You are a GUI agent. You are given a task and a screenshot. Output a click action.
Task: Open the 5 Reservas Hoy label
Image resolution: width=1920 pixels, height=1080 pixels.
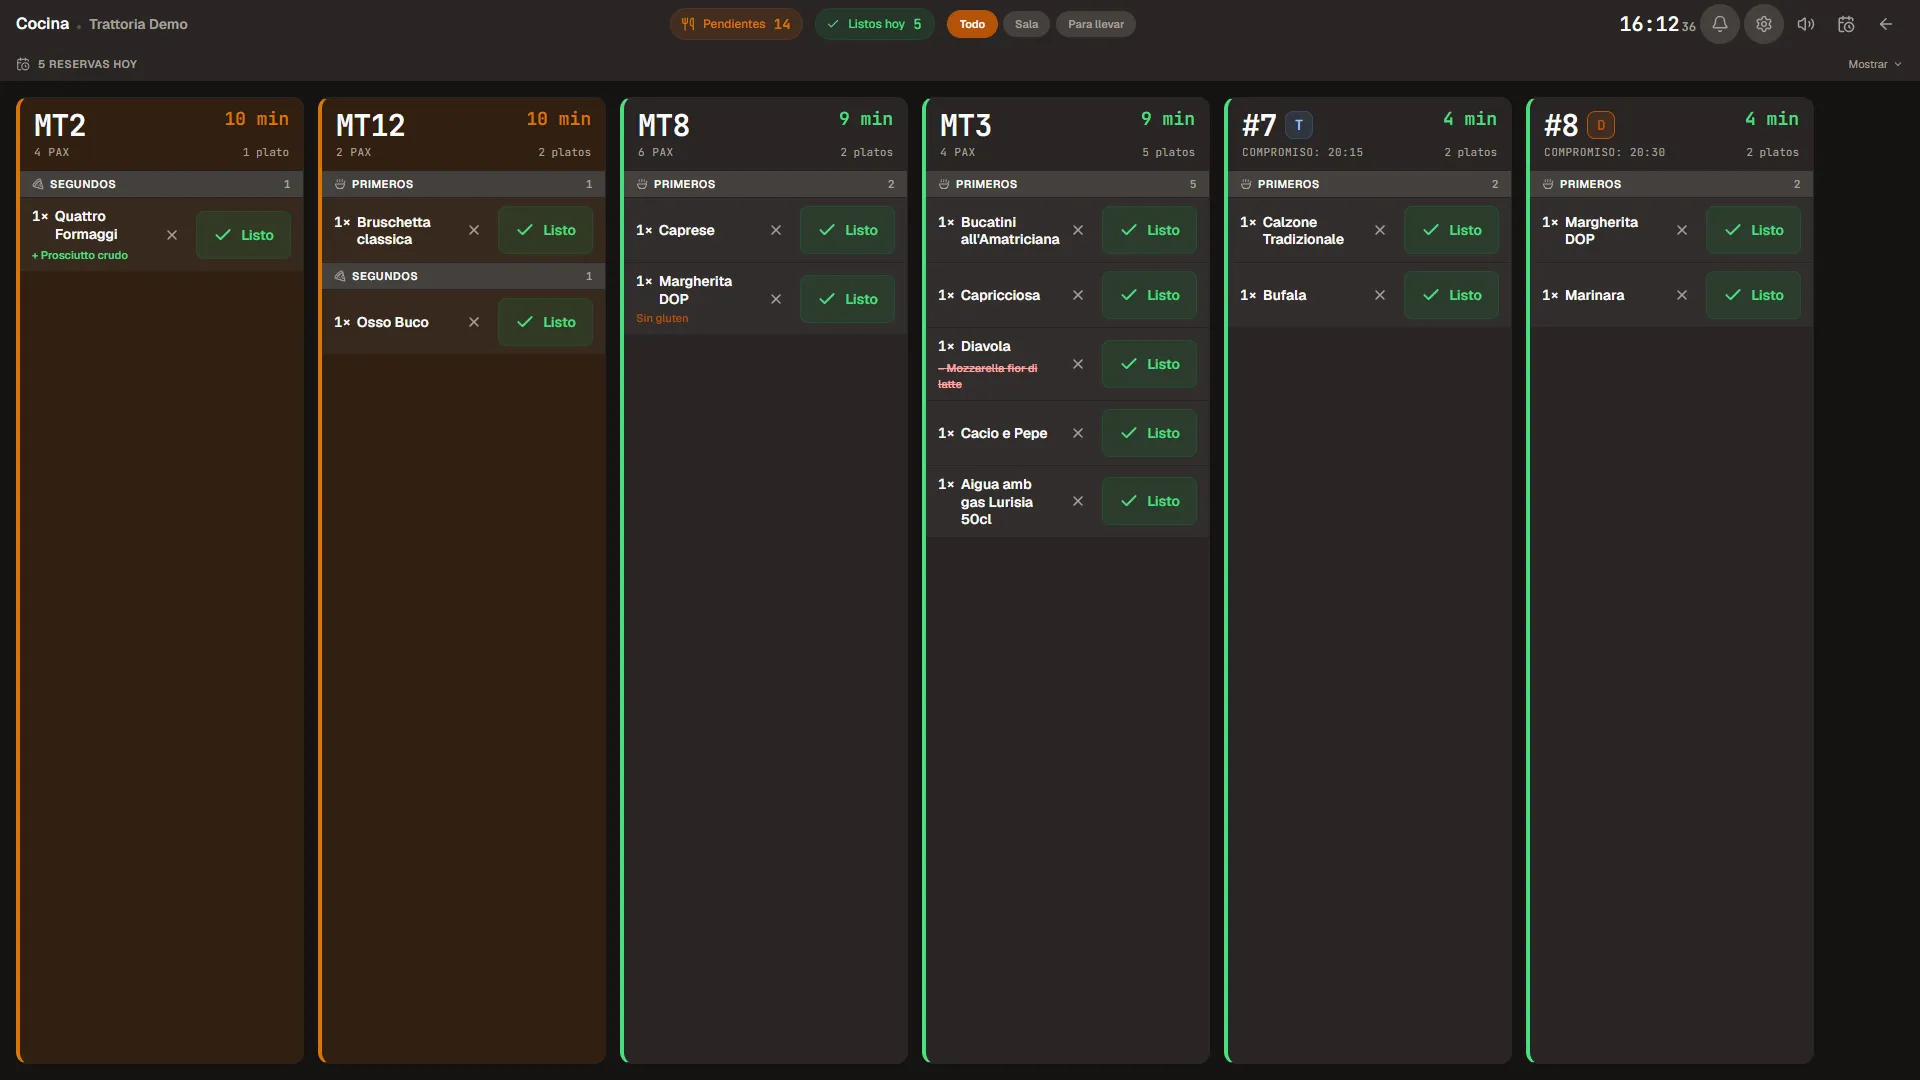(88, 64)
